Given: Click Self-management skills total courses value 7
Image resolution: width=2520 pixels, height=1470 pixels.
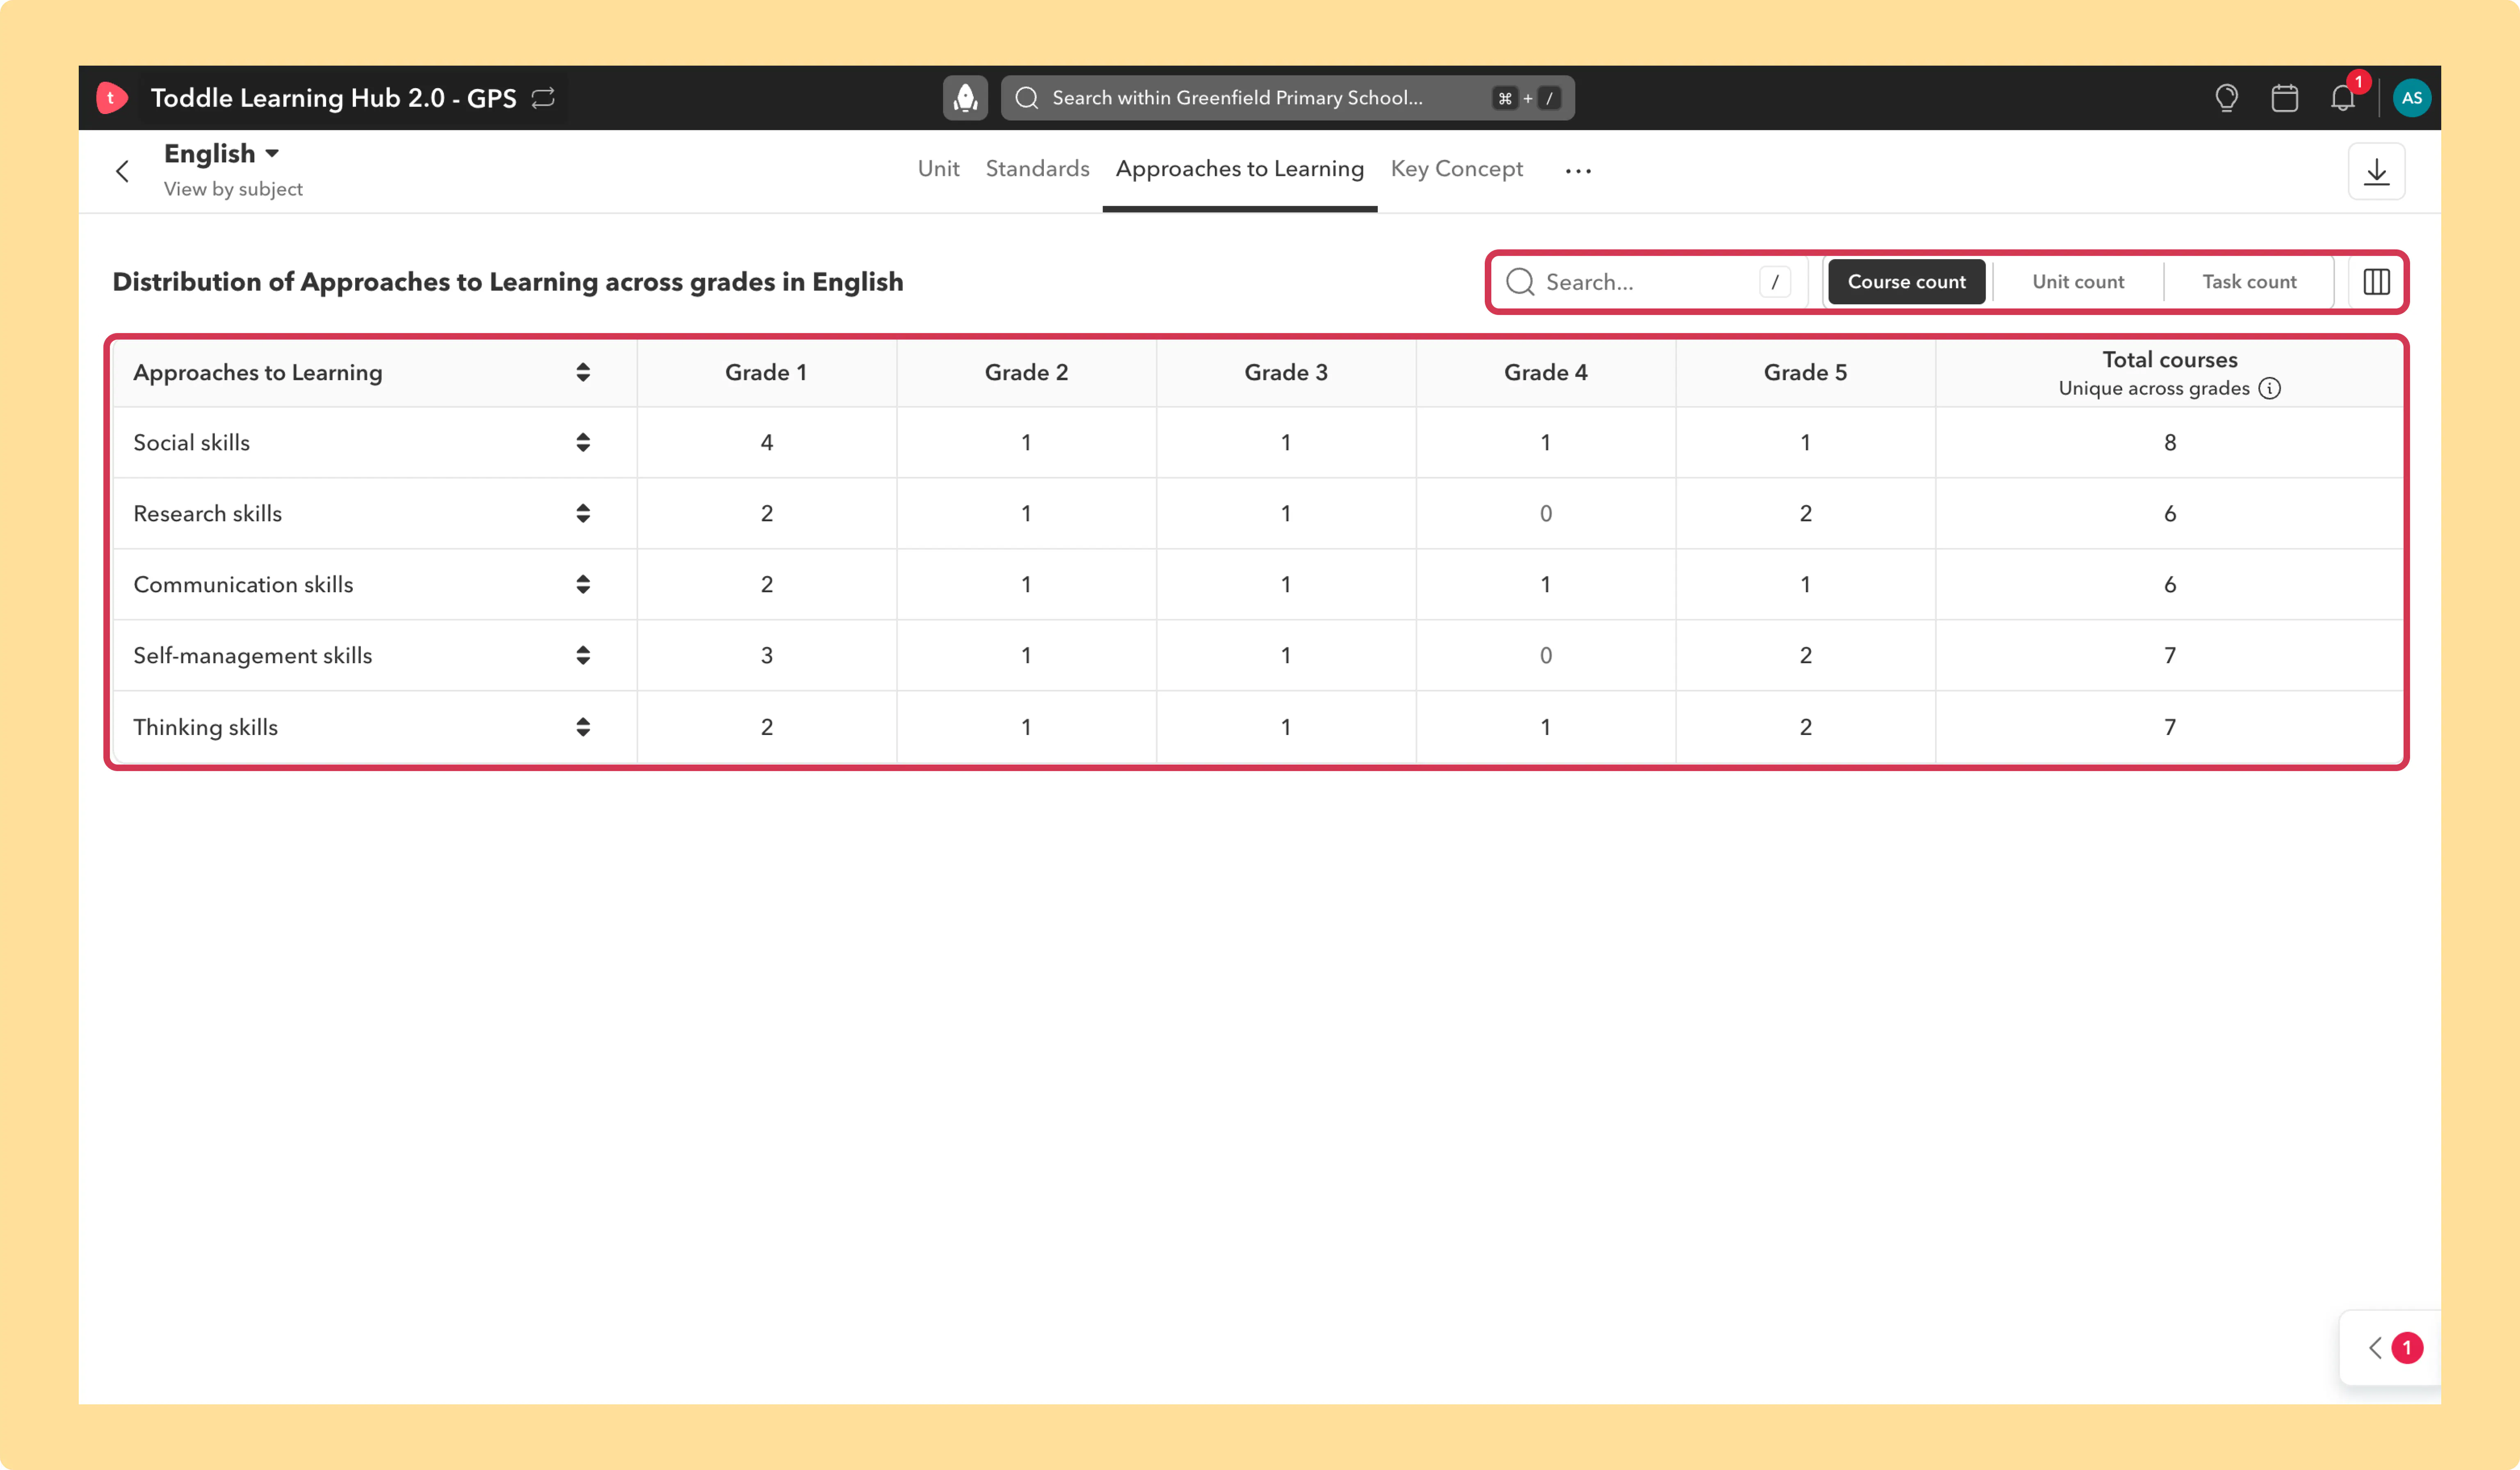Looking at the screenshot, I should click(x=2170, y=655).
